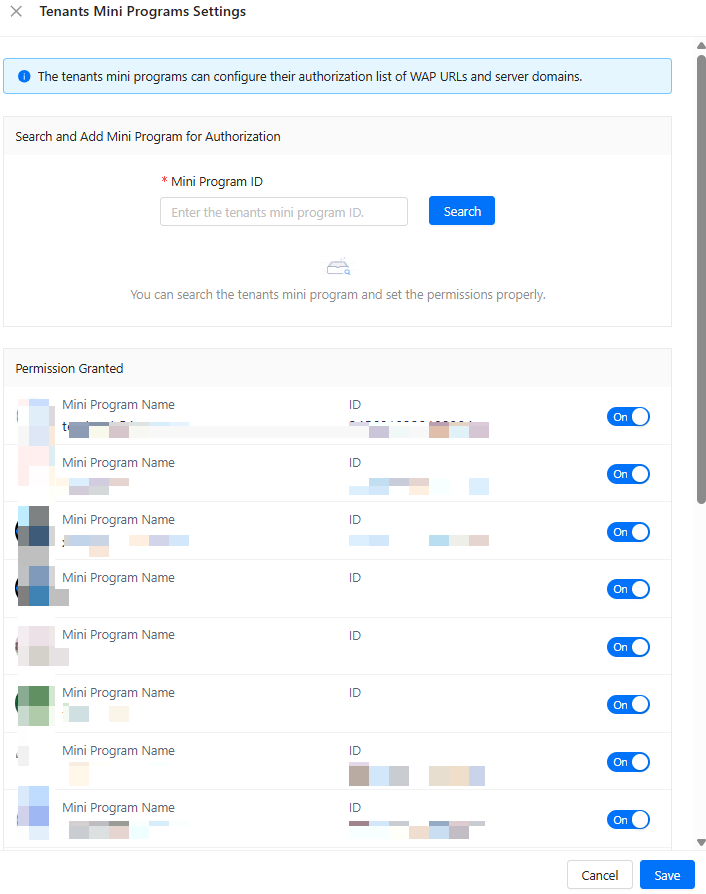Viewport: 706px width, 894px height.
Task: Turn off the first mini program toggle
Action: click(628, 417)
